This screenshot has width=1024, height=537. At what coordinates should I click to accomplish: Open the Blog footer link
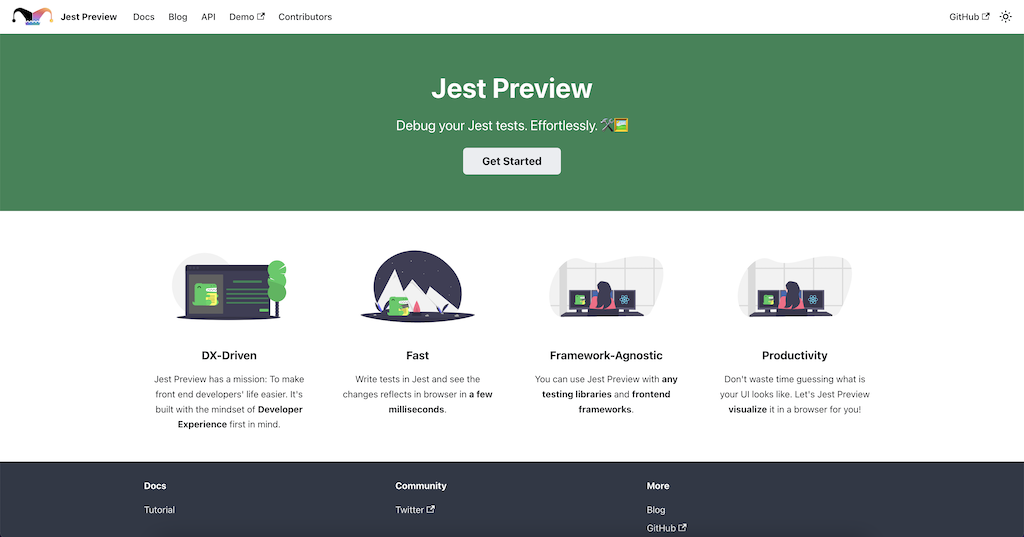coord(656,510)
